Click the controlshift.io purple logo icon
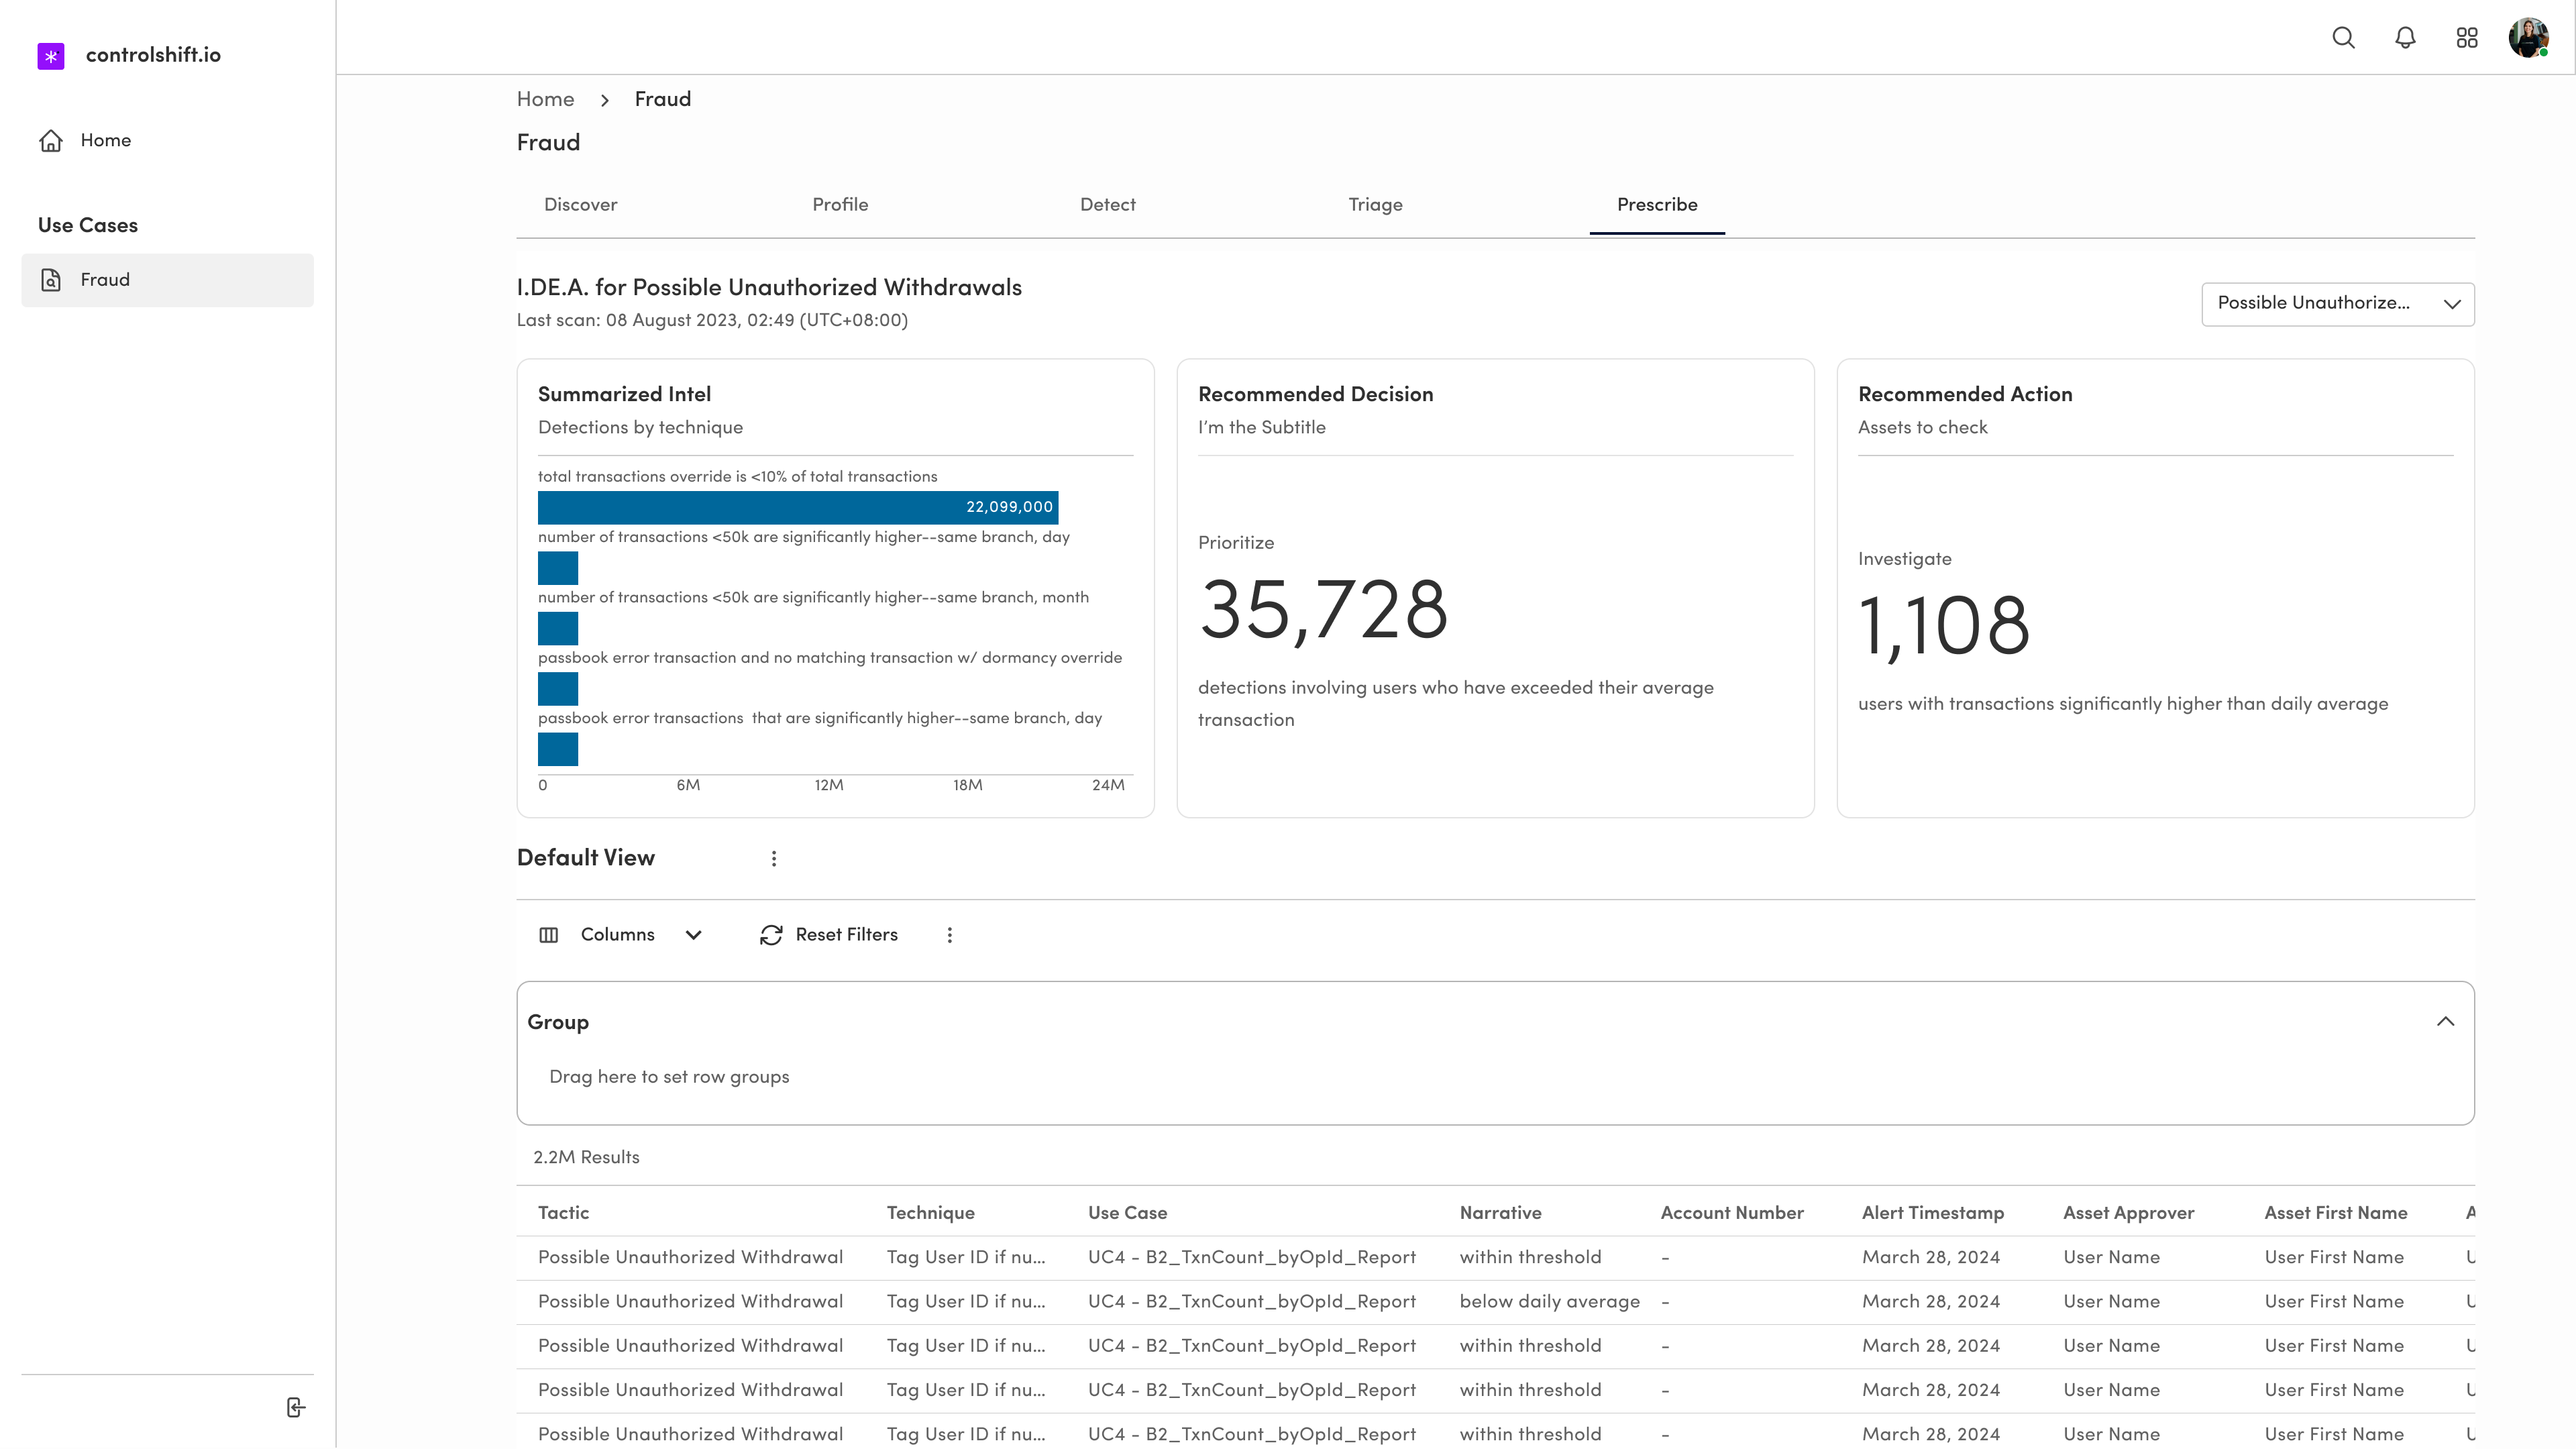 point(51,56)
